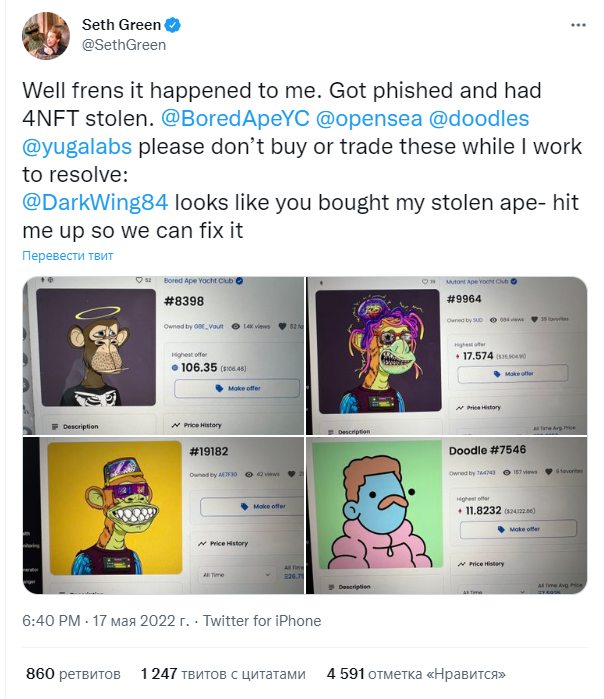Open the Doodle #7546 image
This screenshot has height=699, width=604.
[447, 515]
